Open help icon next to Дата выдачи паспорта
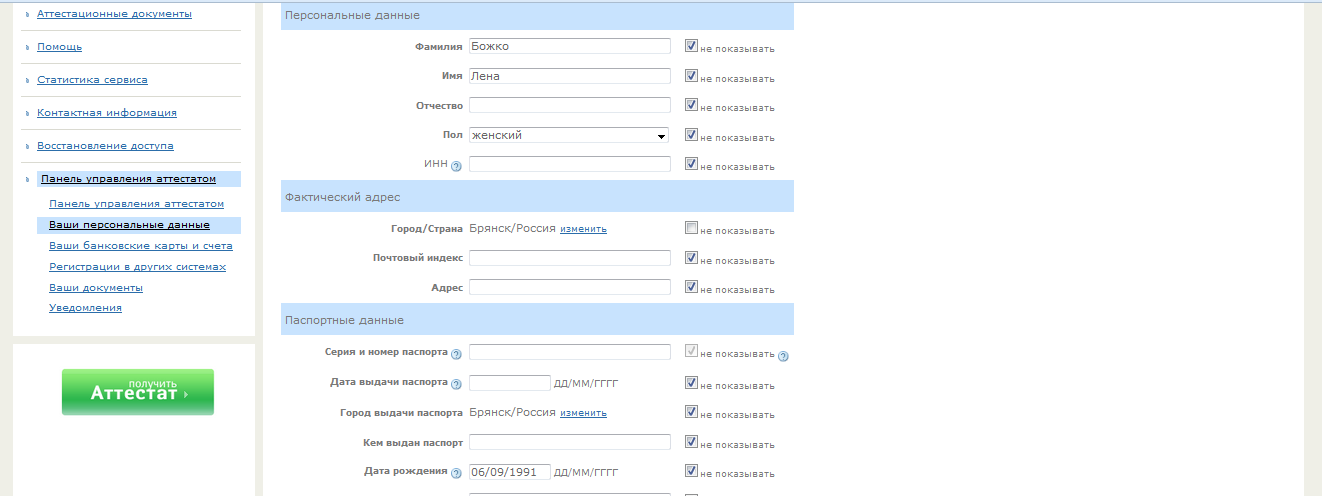Viewport: 1322px width, 496px height. (x=456, y=384)
